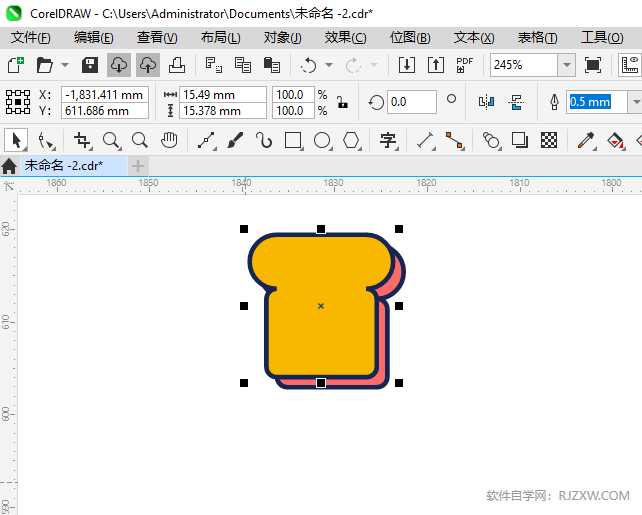Click the Save floppy disk icon

pos(90,65)
